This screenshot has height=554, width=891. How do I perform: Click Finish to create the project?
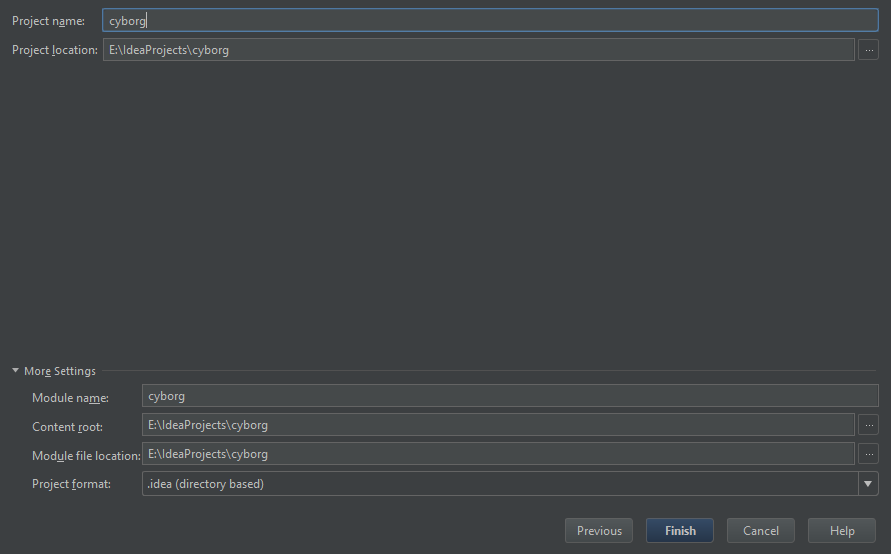click(x=680, y=531)
